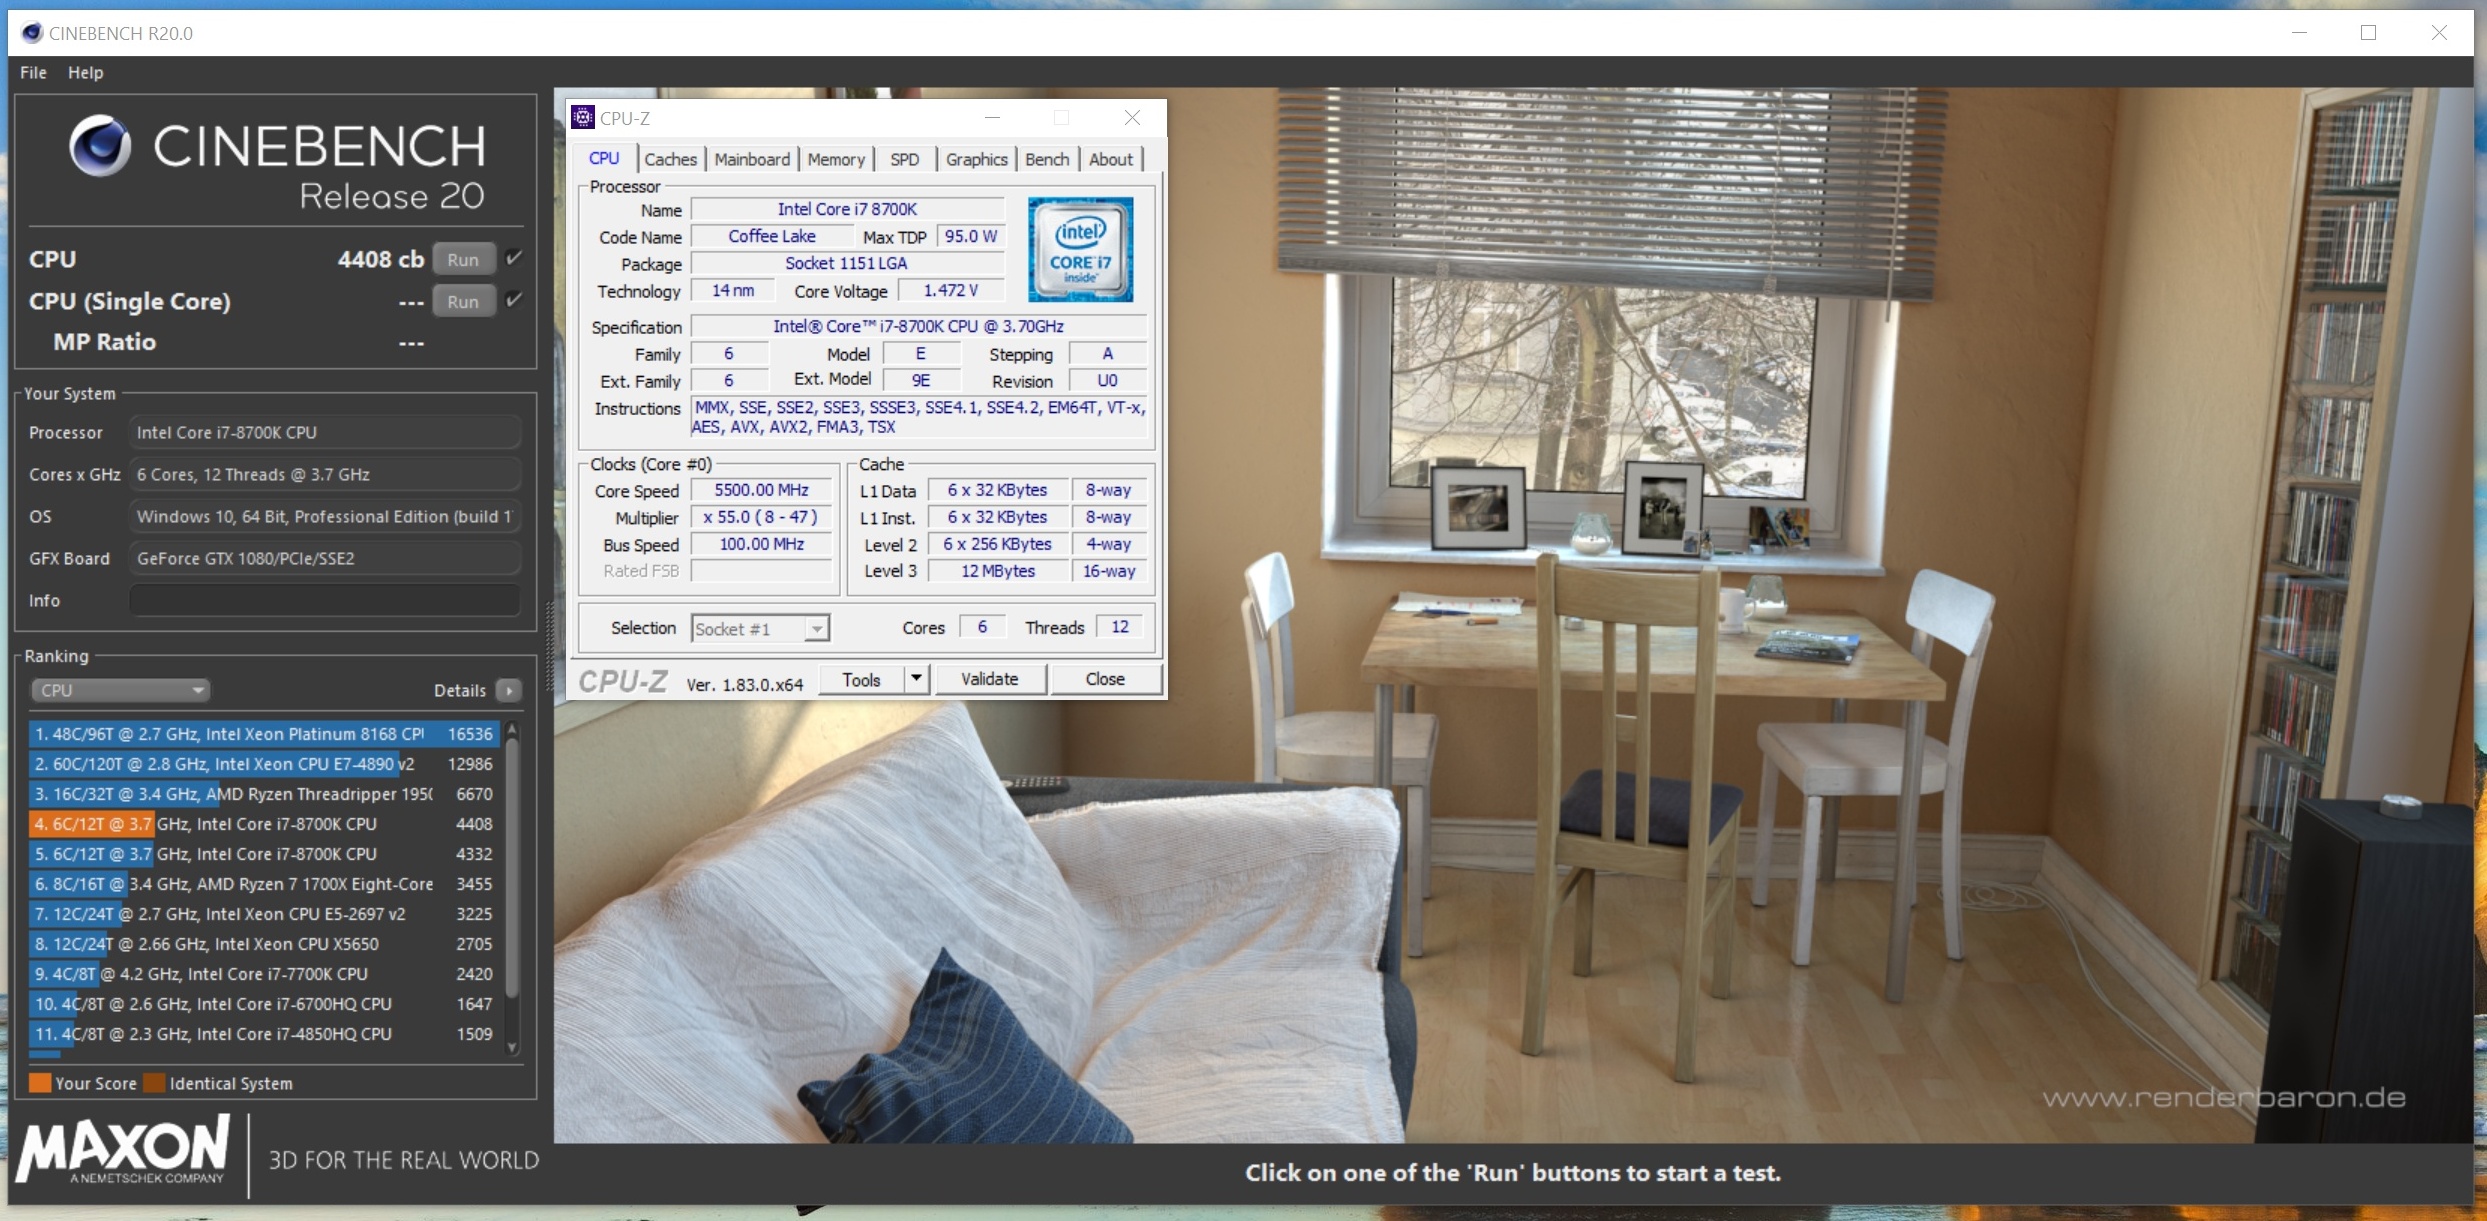Image resolution: width=2487 pixels, height=1221 pixels.
Task: Open the CPU ranking type dropdown
Action: [120, 690]
